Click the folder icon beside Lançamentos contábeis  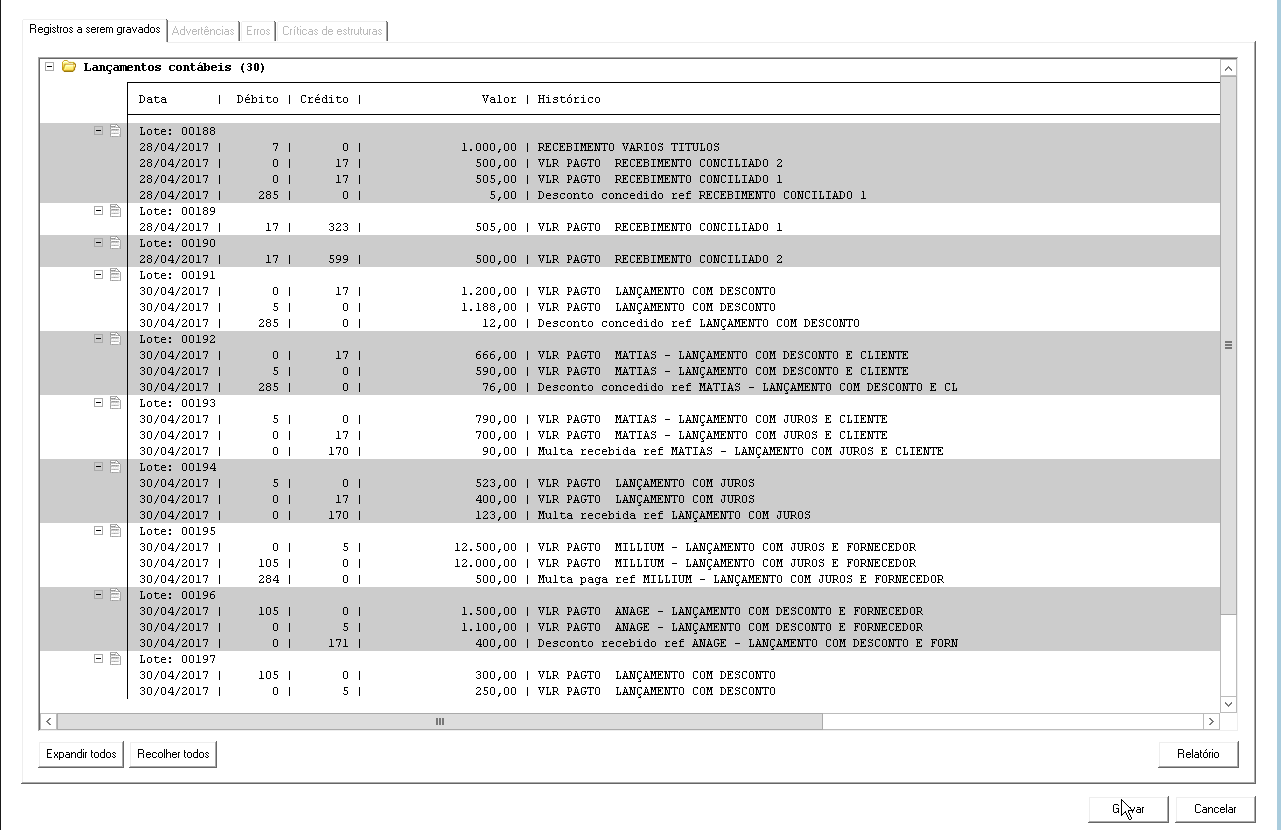pos(69,67)
